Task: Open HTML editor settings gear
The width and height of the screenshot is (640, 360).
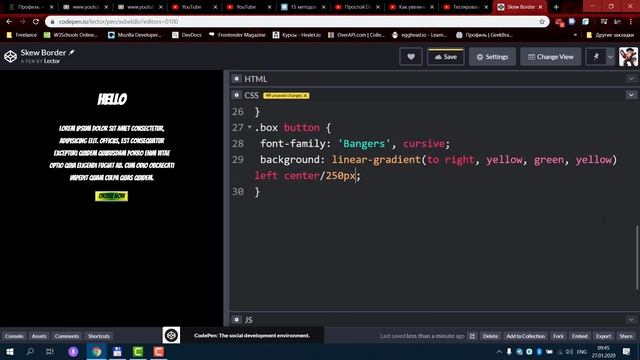Action: point(236,79)
